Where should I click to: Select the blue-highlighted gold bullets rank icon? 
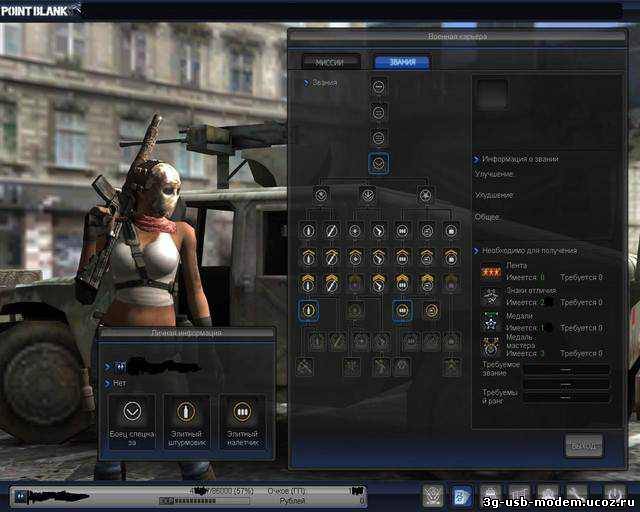pos(402,311)
